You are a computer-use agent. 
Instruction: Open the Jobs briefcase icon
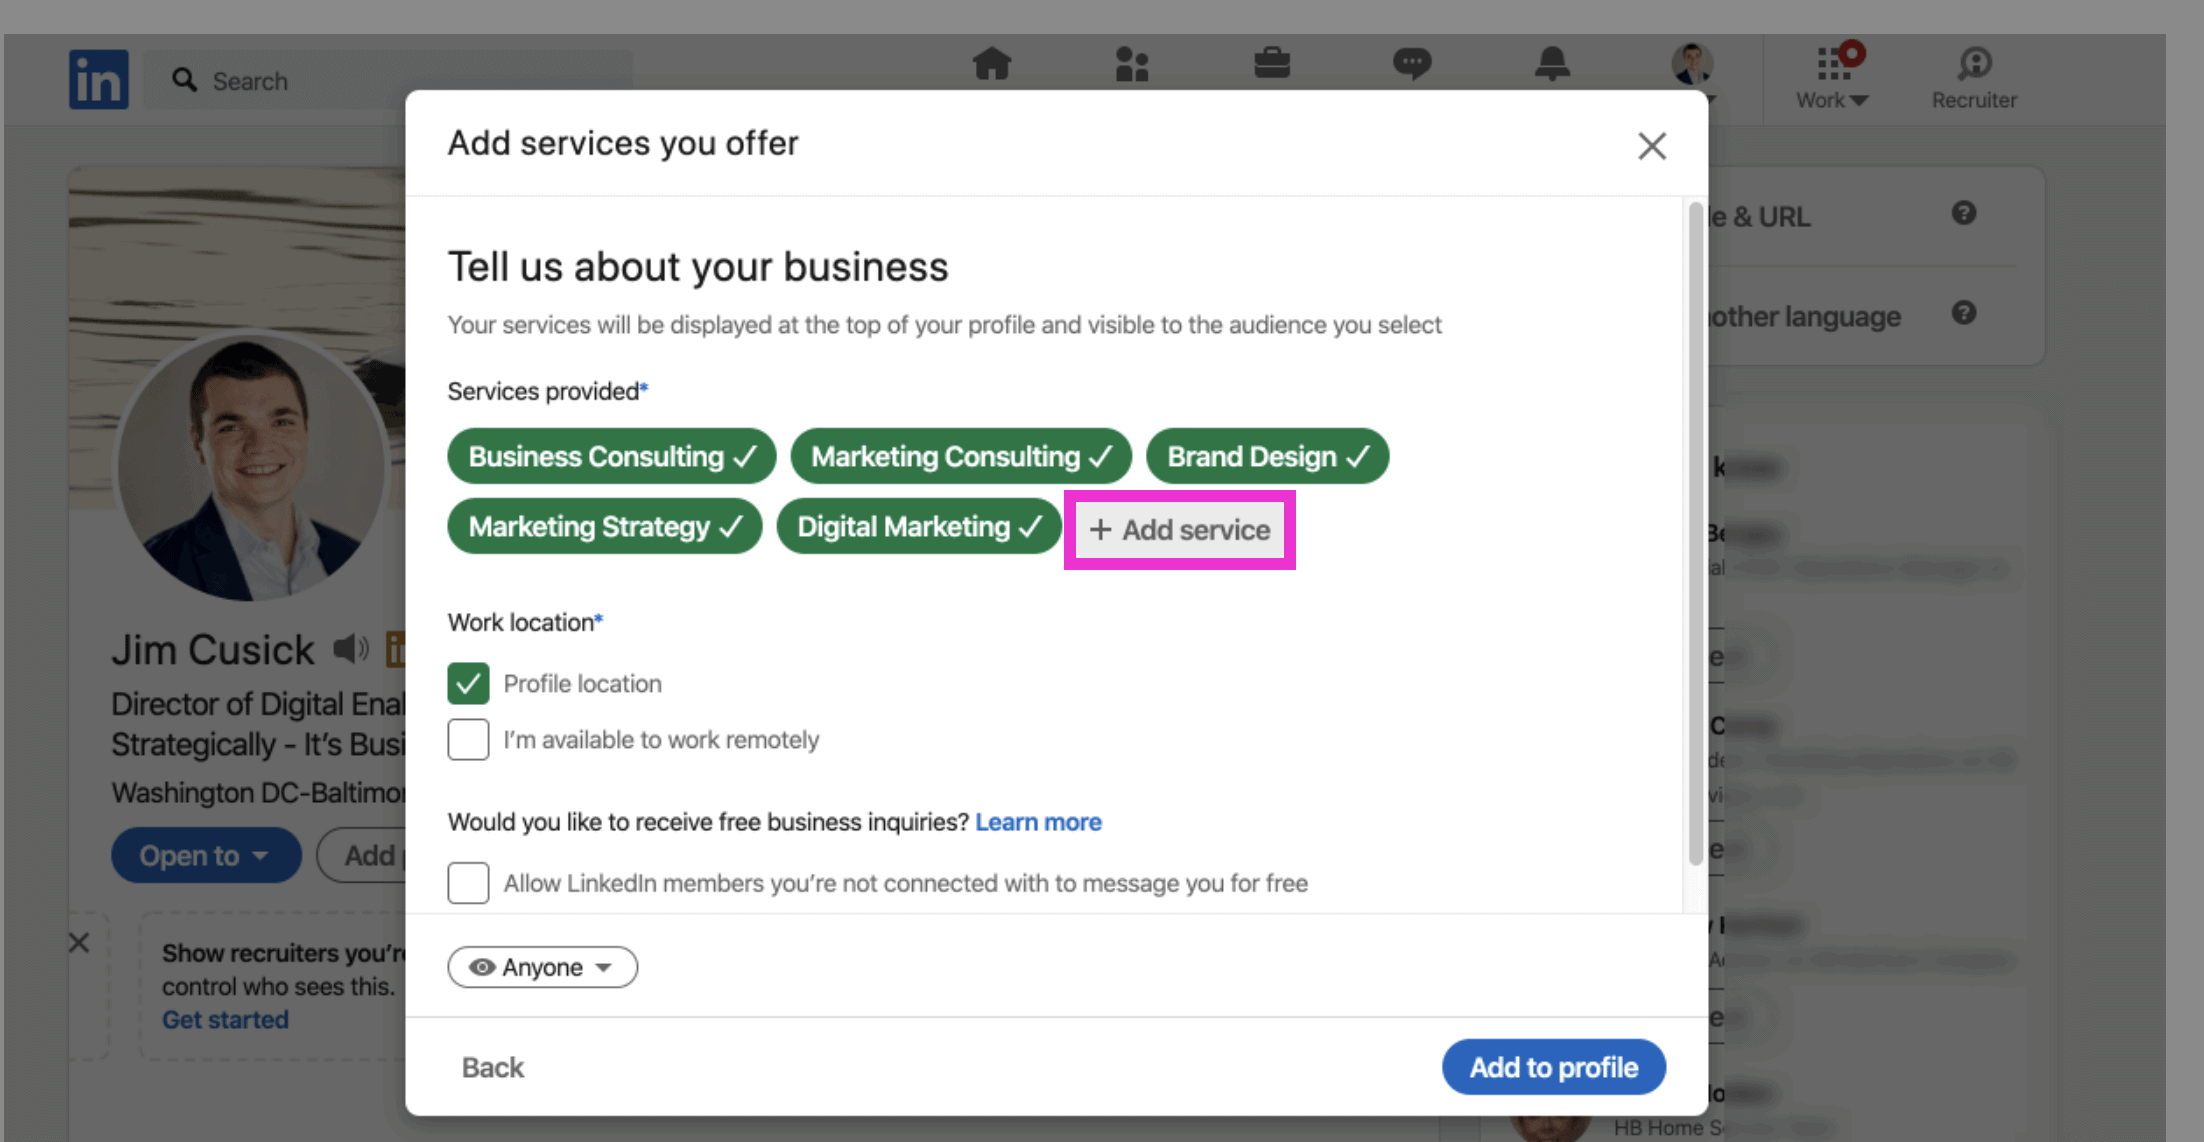click(1272, 64)
